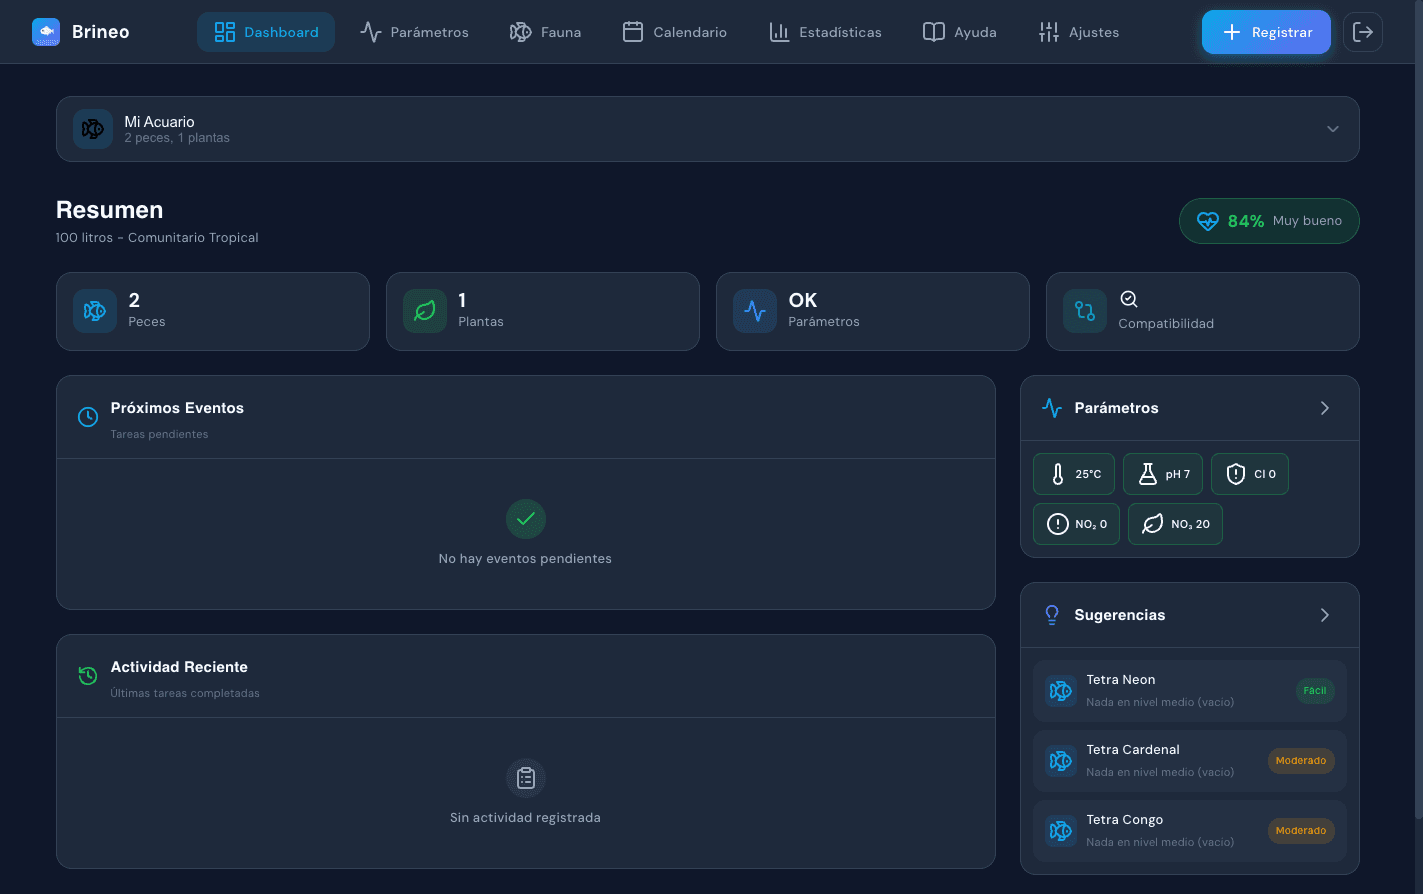The image size is (1423, 894).
Task: Click the lightbulb icon in Sugerencias
Action: (x=1052, y=615)
